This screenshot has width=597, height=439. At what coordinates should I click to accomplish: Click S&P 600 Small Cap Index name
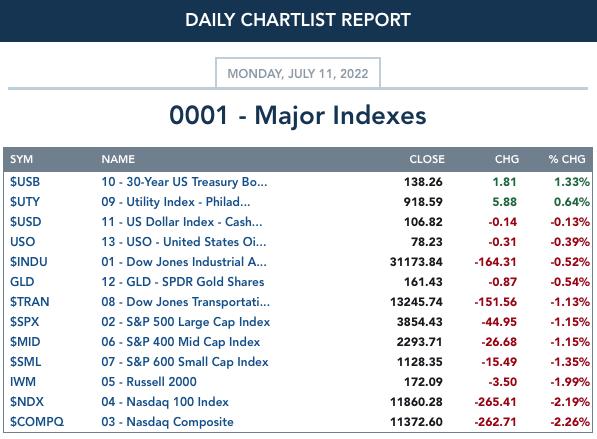[185, 362]
